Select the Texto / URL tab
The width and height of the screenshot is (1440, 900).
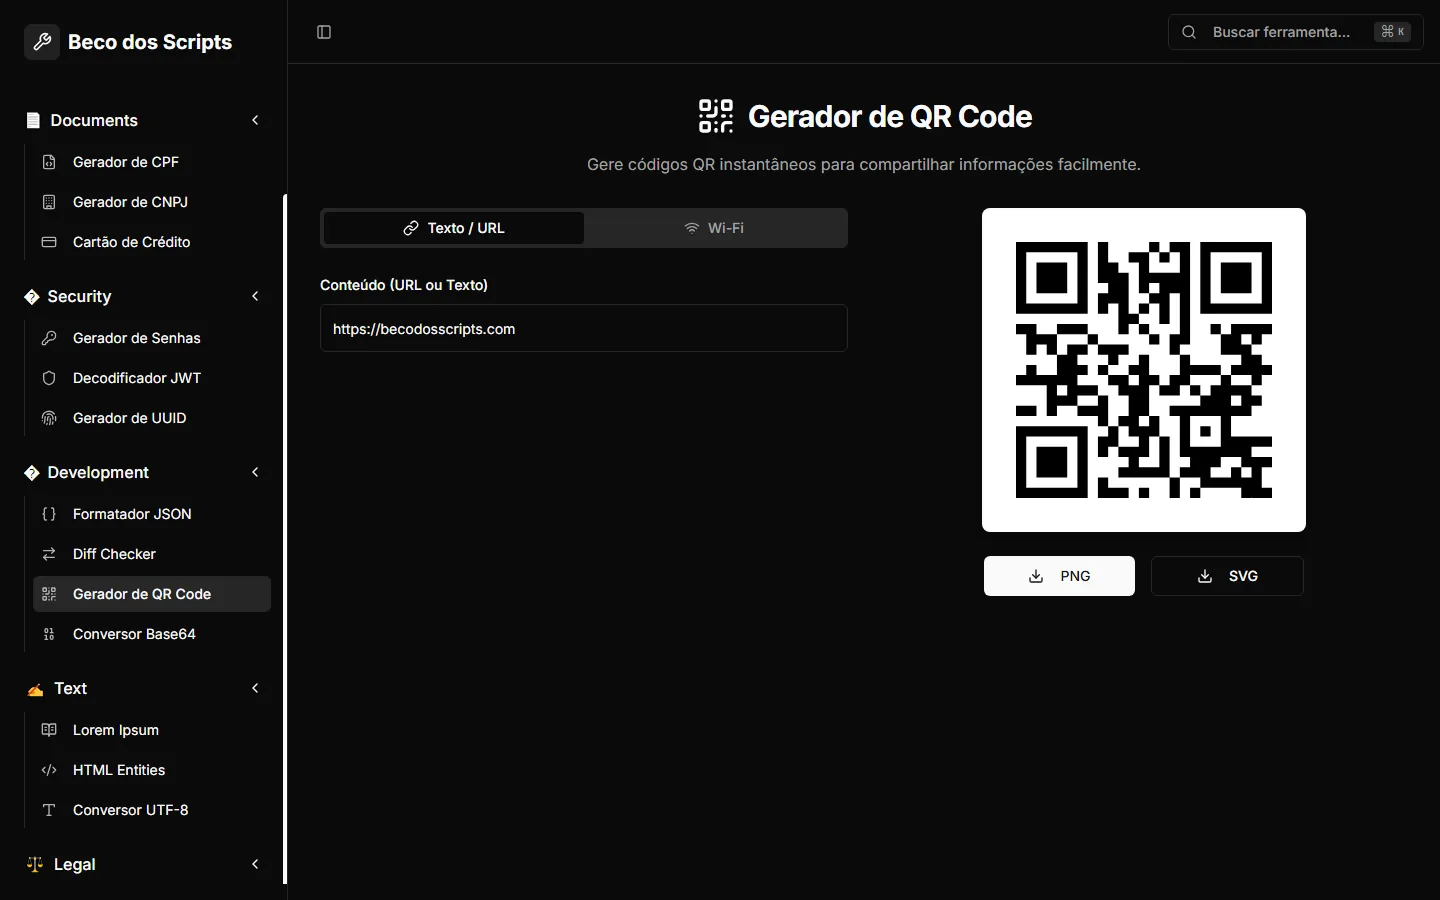(454, 228)
